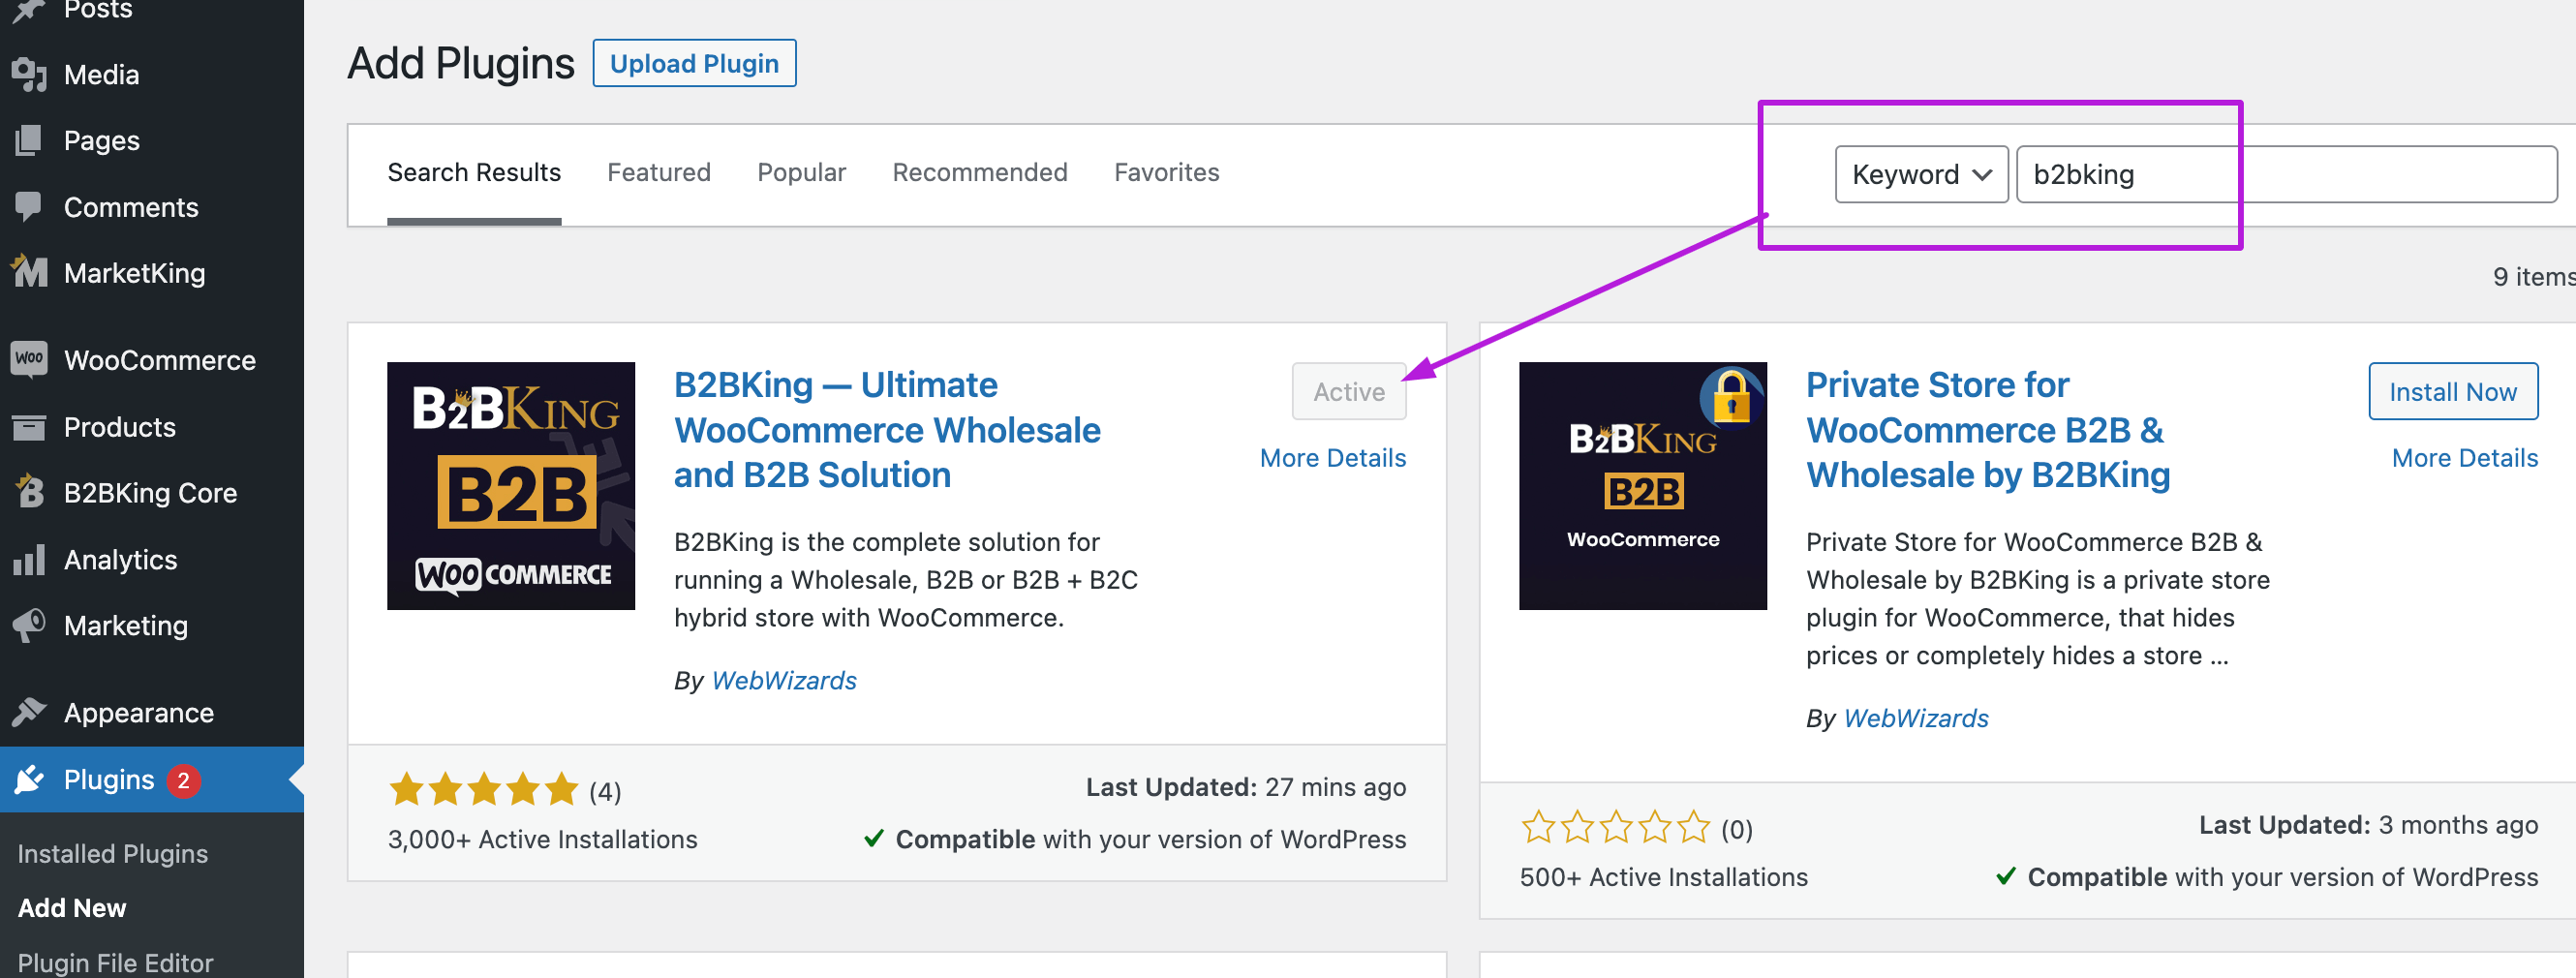Open the MarketKing sidebar icon

click(28, 272)
